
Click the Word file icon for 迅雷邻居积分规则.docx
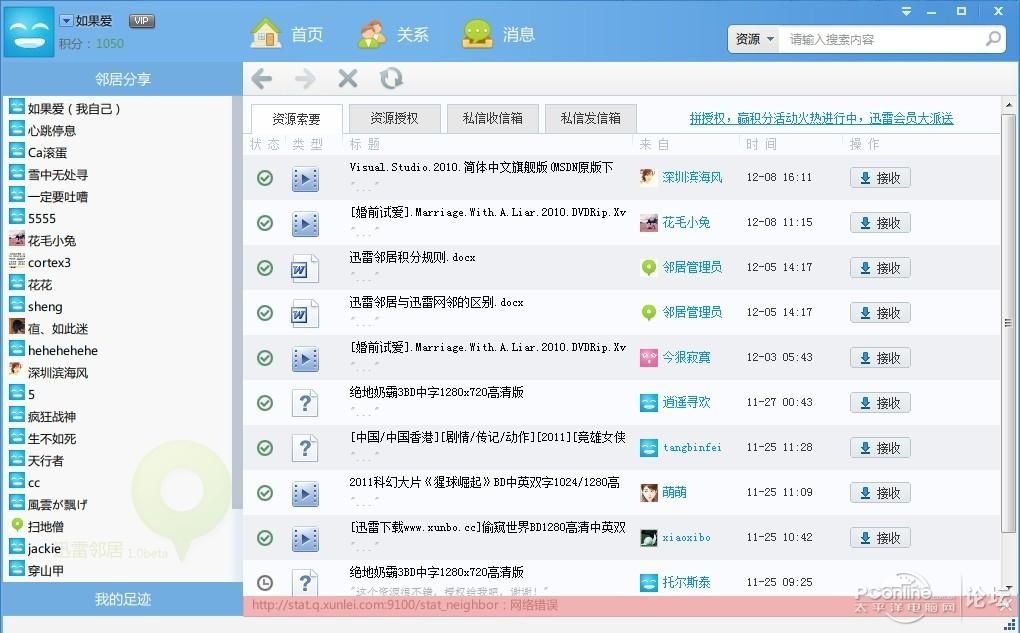pos(305,268)
